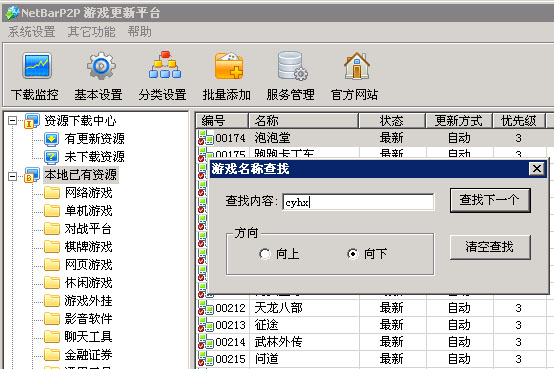
Task: Click the 00215 number cell
Action: click(x=230, y=359)
